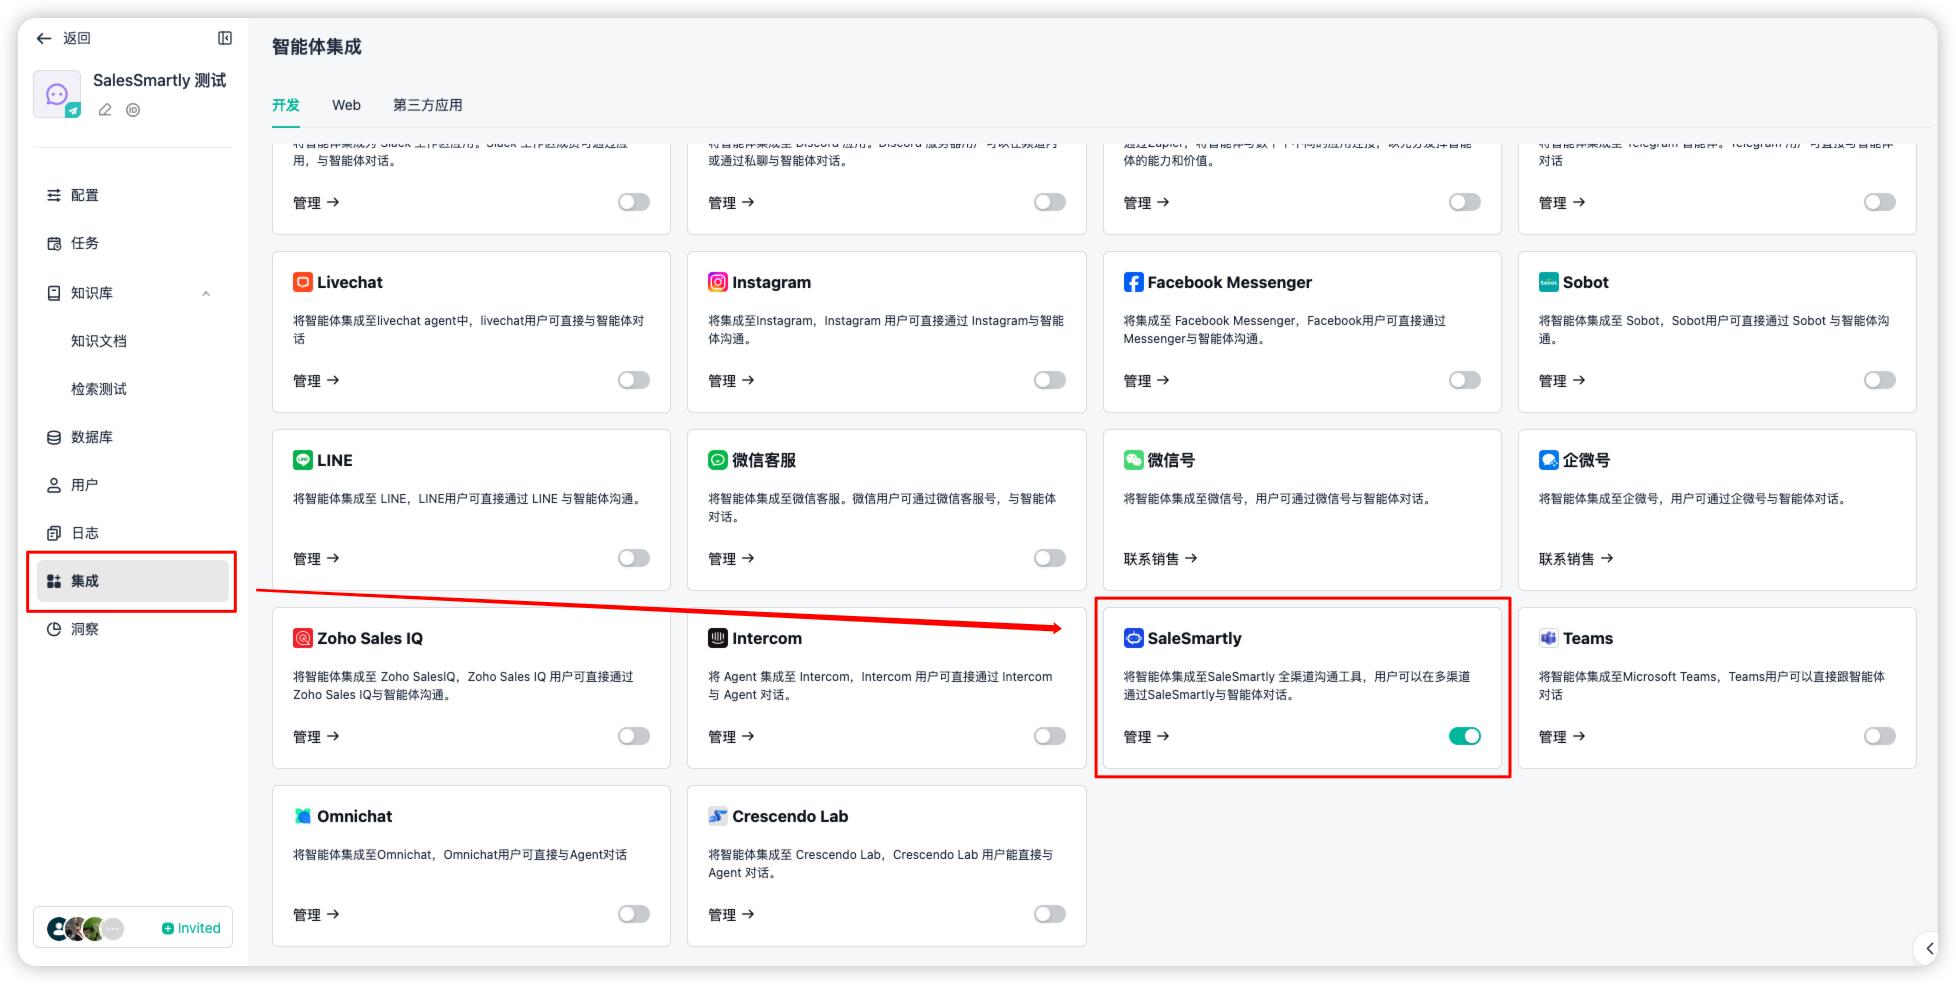Click the Crescendo Lab logo icon
1956x984 pixels.
pyautogui.click(x=718, y=816)
